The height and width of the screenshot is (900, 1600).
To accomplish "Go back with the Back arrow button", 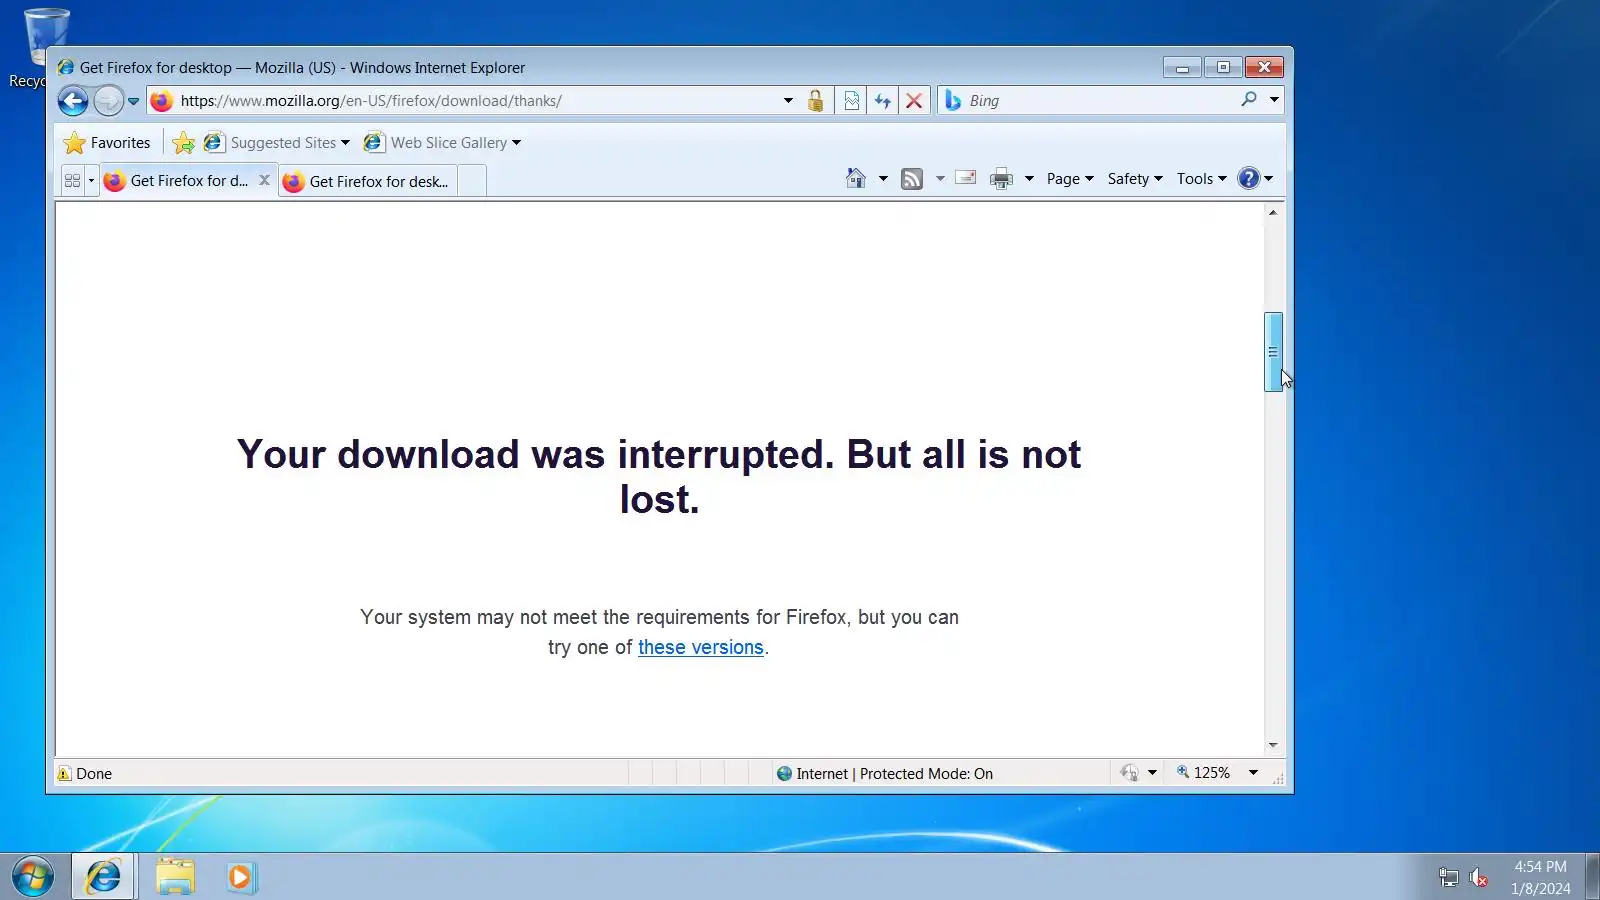I will coord(73,101).
